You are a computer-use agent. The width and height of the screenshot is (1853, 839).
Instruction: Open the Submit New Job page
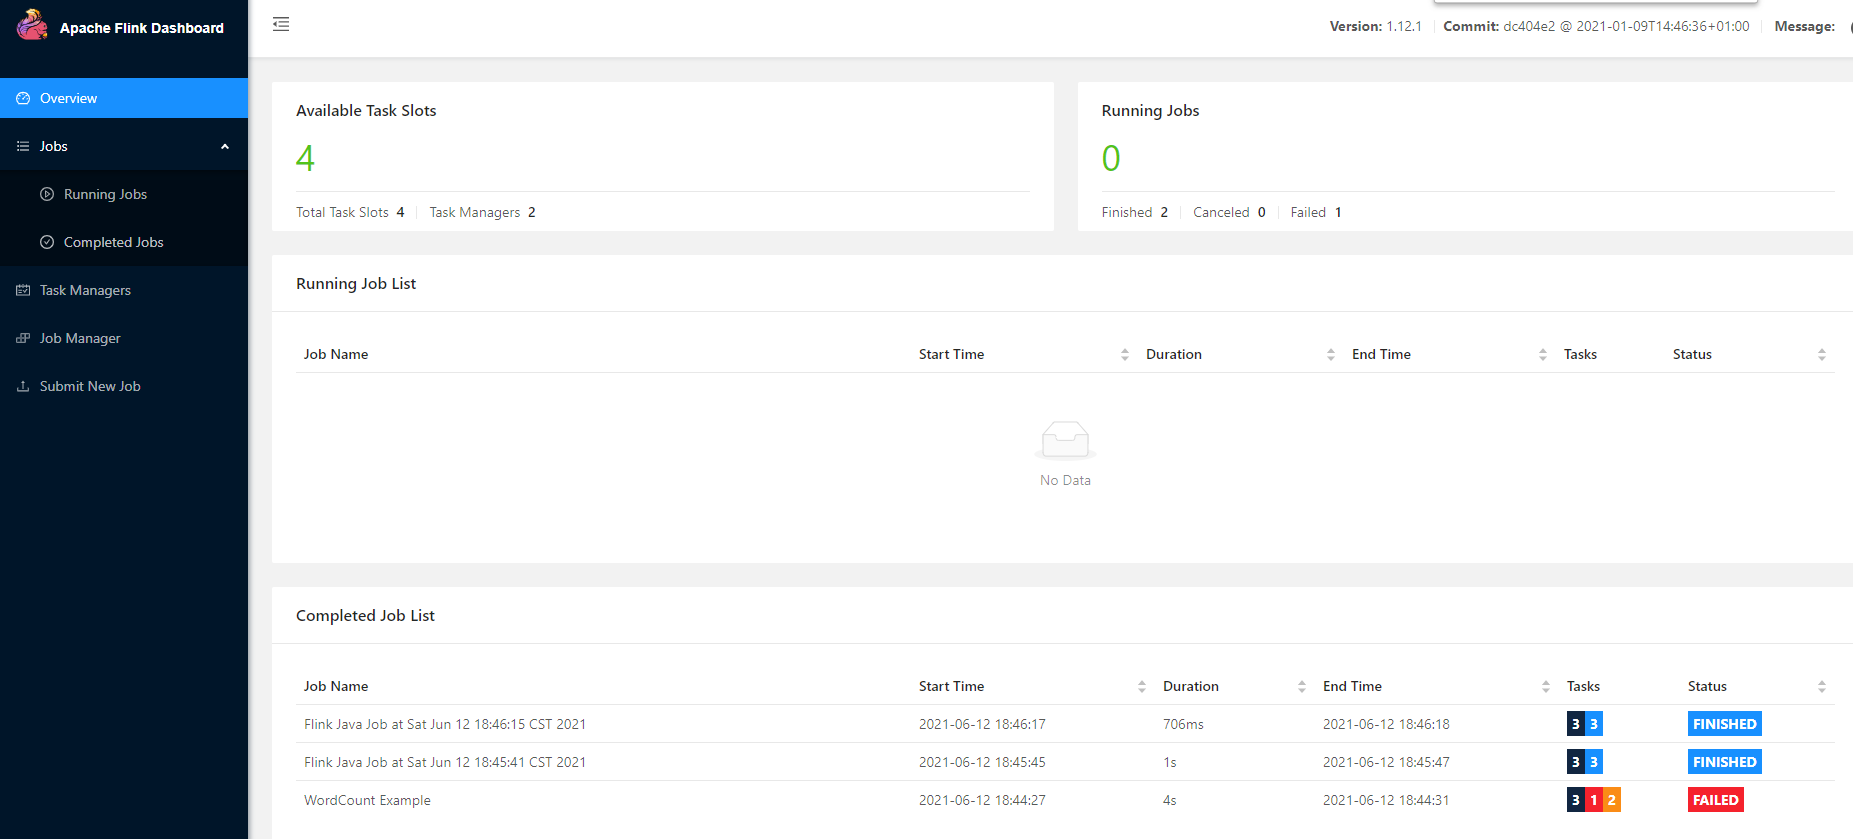click(90, 386)
